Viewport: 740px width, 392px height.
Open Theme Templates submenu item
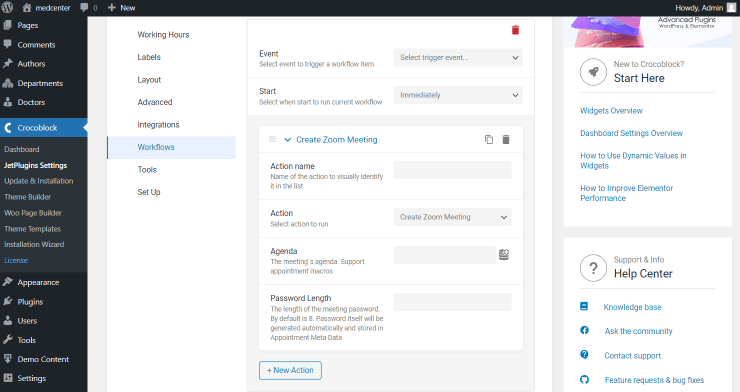33,229
